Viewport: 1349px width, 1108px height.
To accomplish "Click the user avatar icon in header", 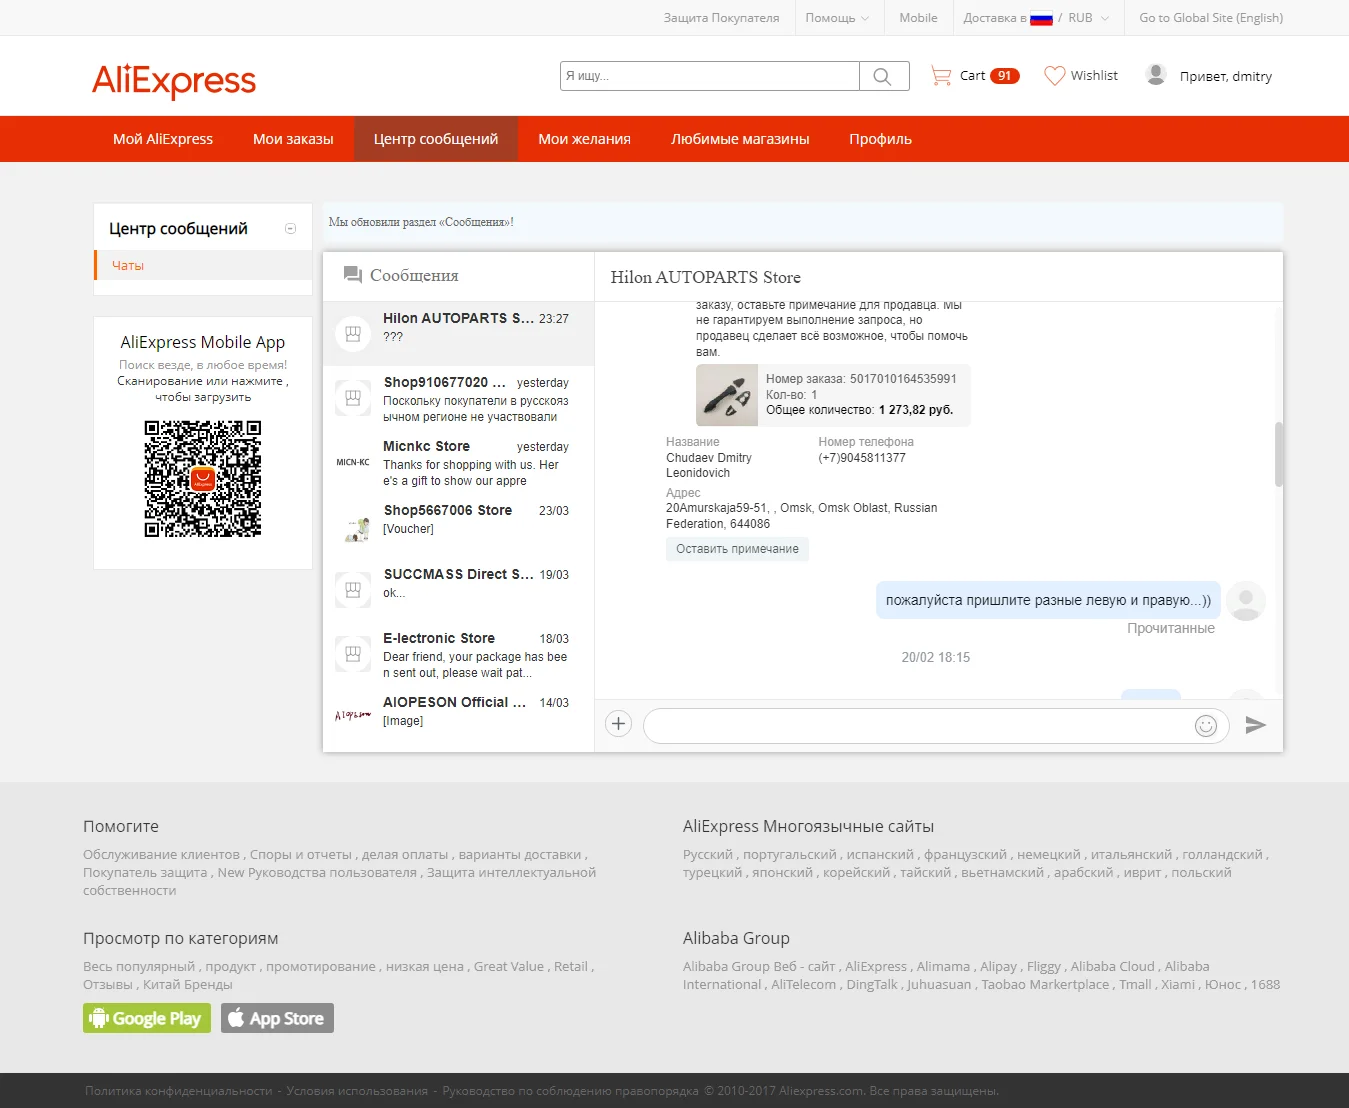I will (x=1156, y=75).
